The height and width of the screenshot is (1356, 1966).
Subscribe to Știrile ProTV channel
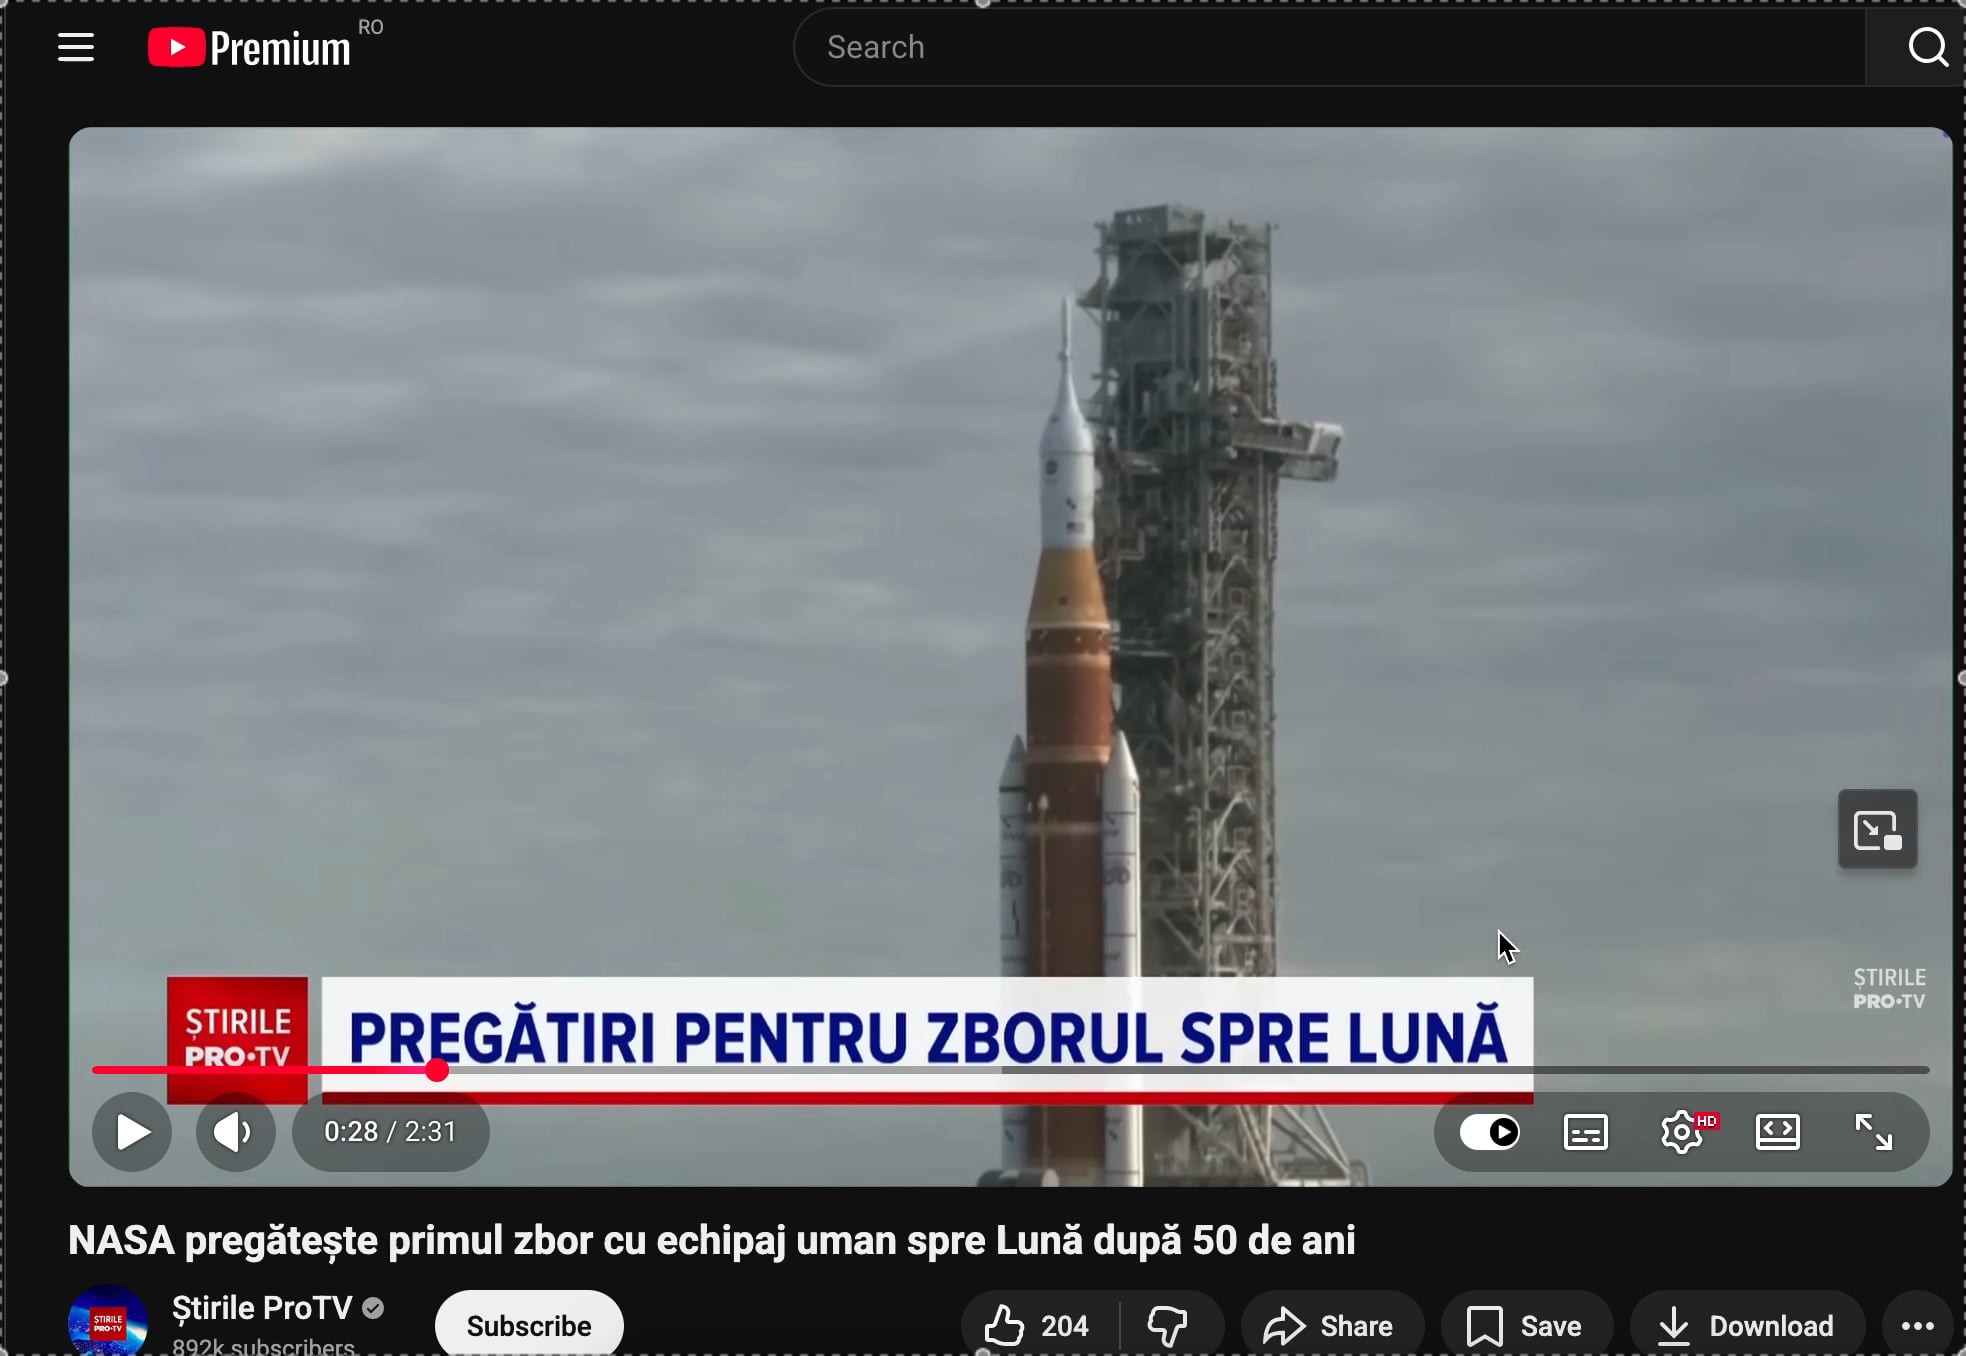529,1326
